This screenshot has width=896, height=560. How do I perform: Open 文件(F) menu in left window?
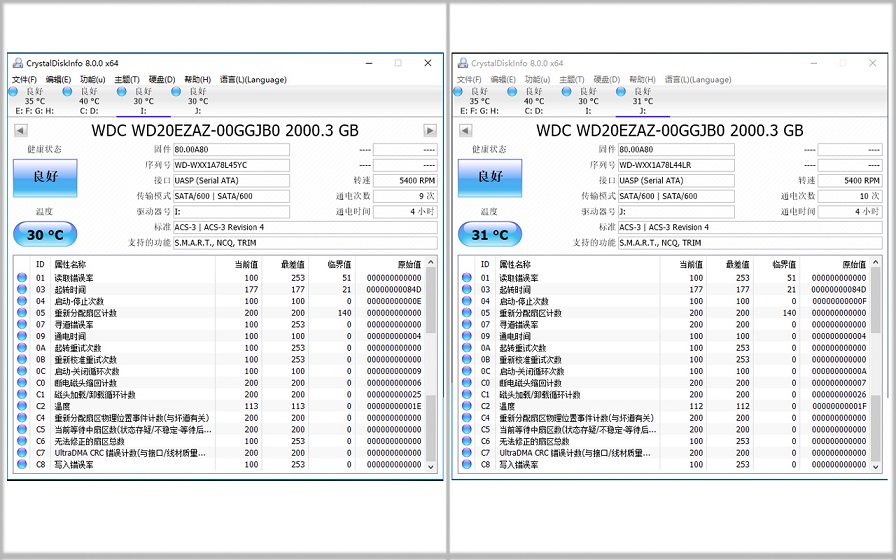[x=25, y=79]
